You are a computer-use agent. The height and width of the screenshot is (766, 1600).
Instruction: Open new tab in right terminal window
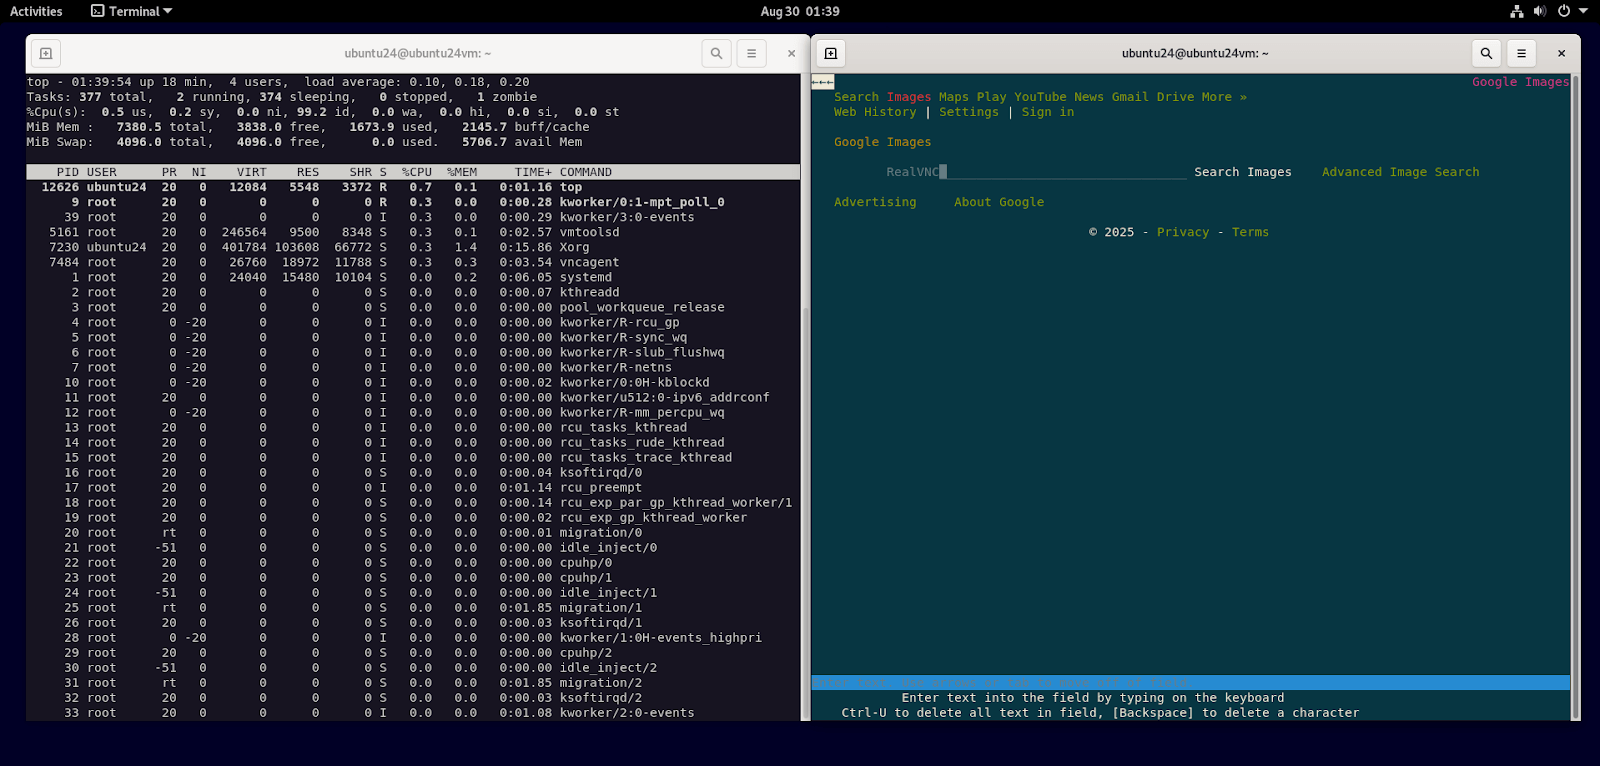[x=830, y=54]
